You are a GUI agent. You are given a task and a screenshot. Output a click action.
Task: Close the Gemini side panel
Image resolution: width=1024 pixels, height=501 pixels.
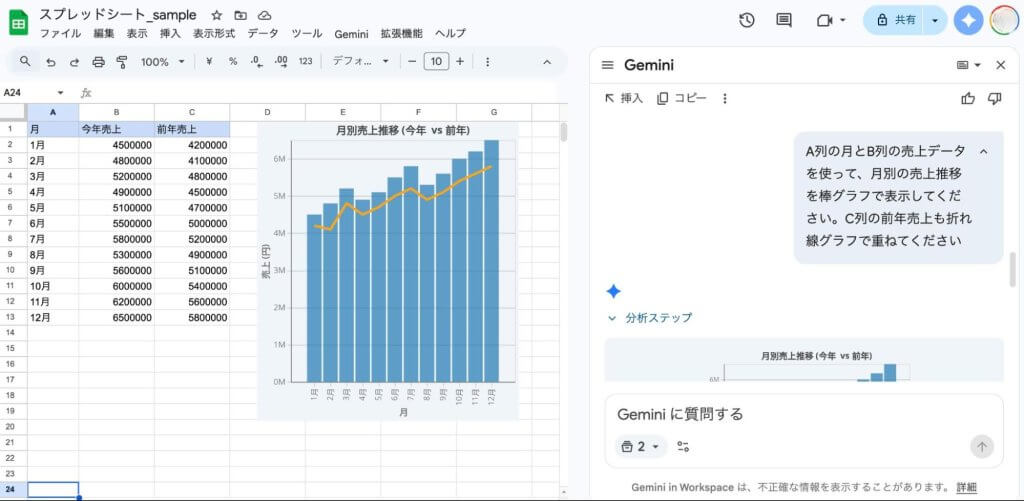tap(1000, 65)
